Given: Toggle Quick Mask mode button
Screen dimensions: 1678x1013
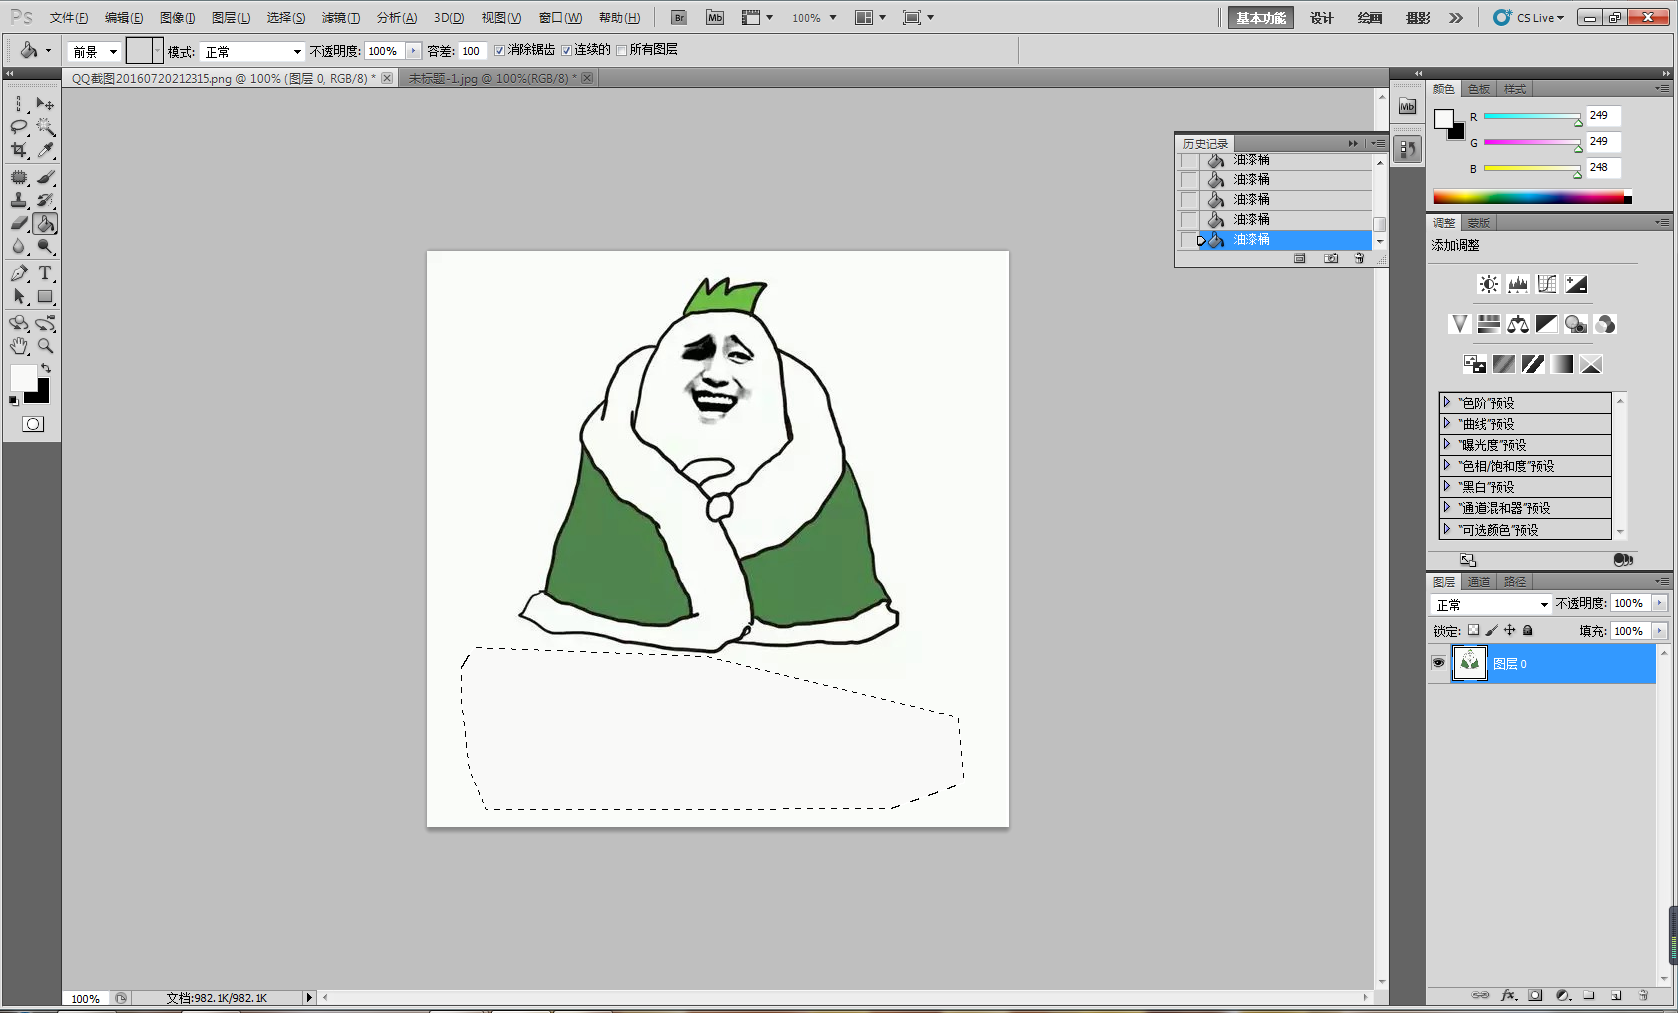Looking at the screenshot, I should (x=33, y=424).
